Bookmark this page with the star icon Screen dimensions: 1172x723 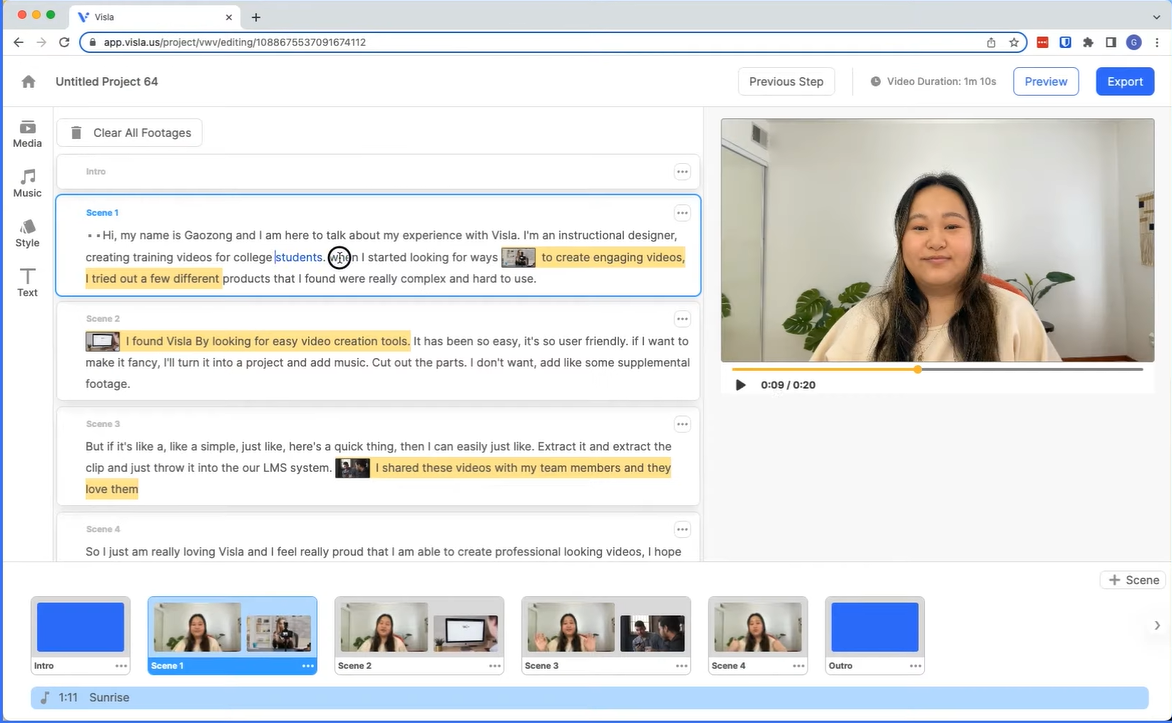(x=1014, y=42)
